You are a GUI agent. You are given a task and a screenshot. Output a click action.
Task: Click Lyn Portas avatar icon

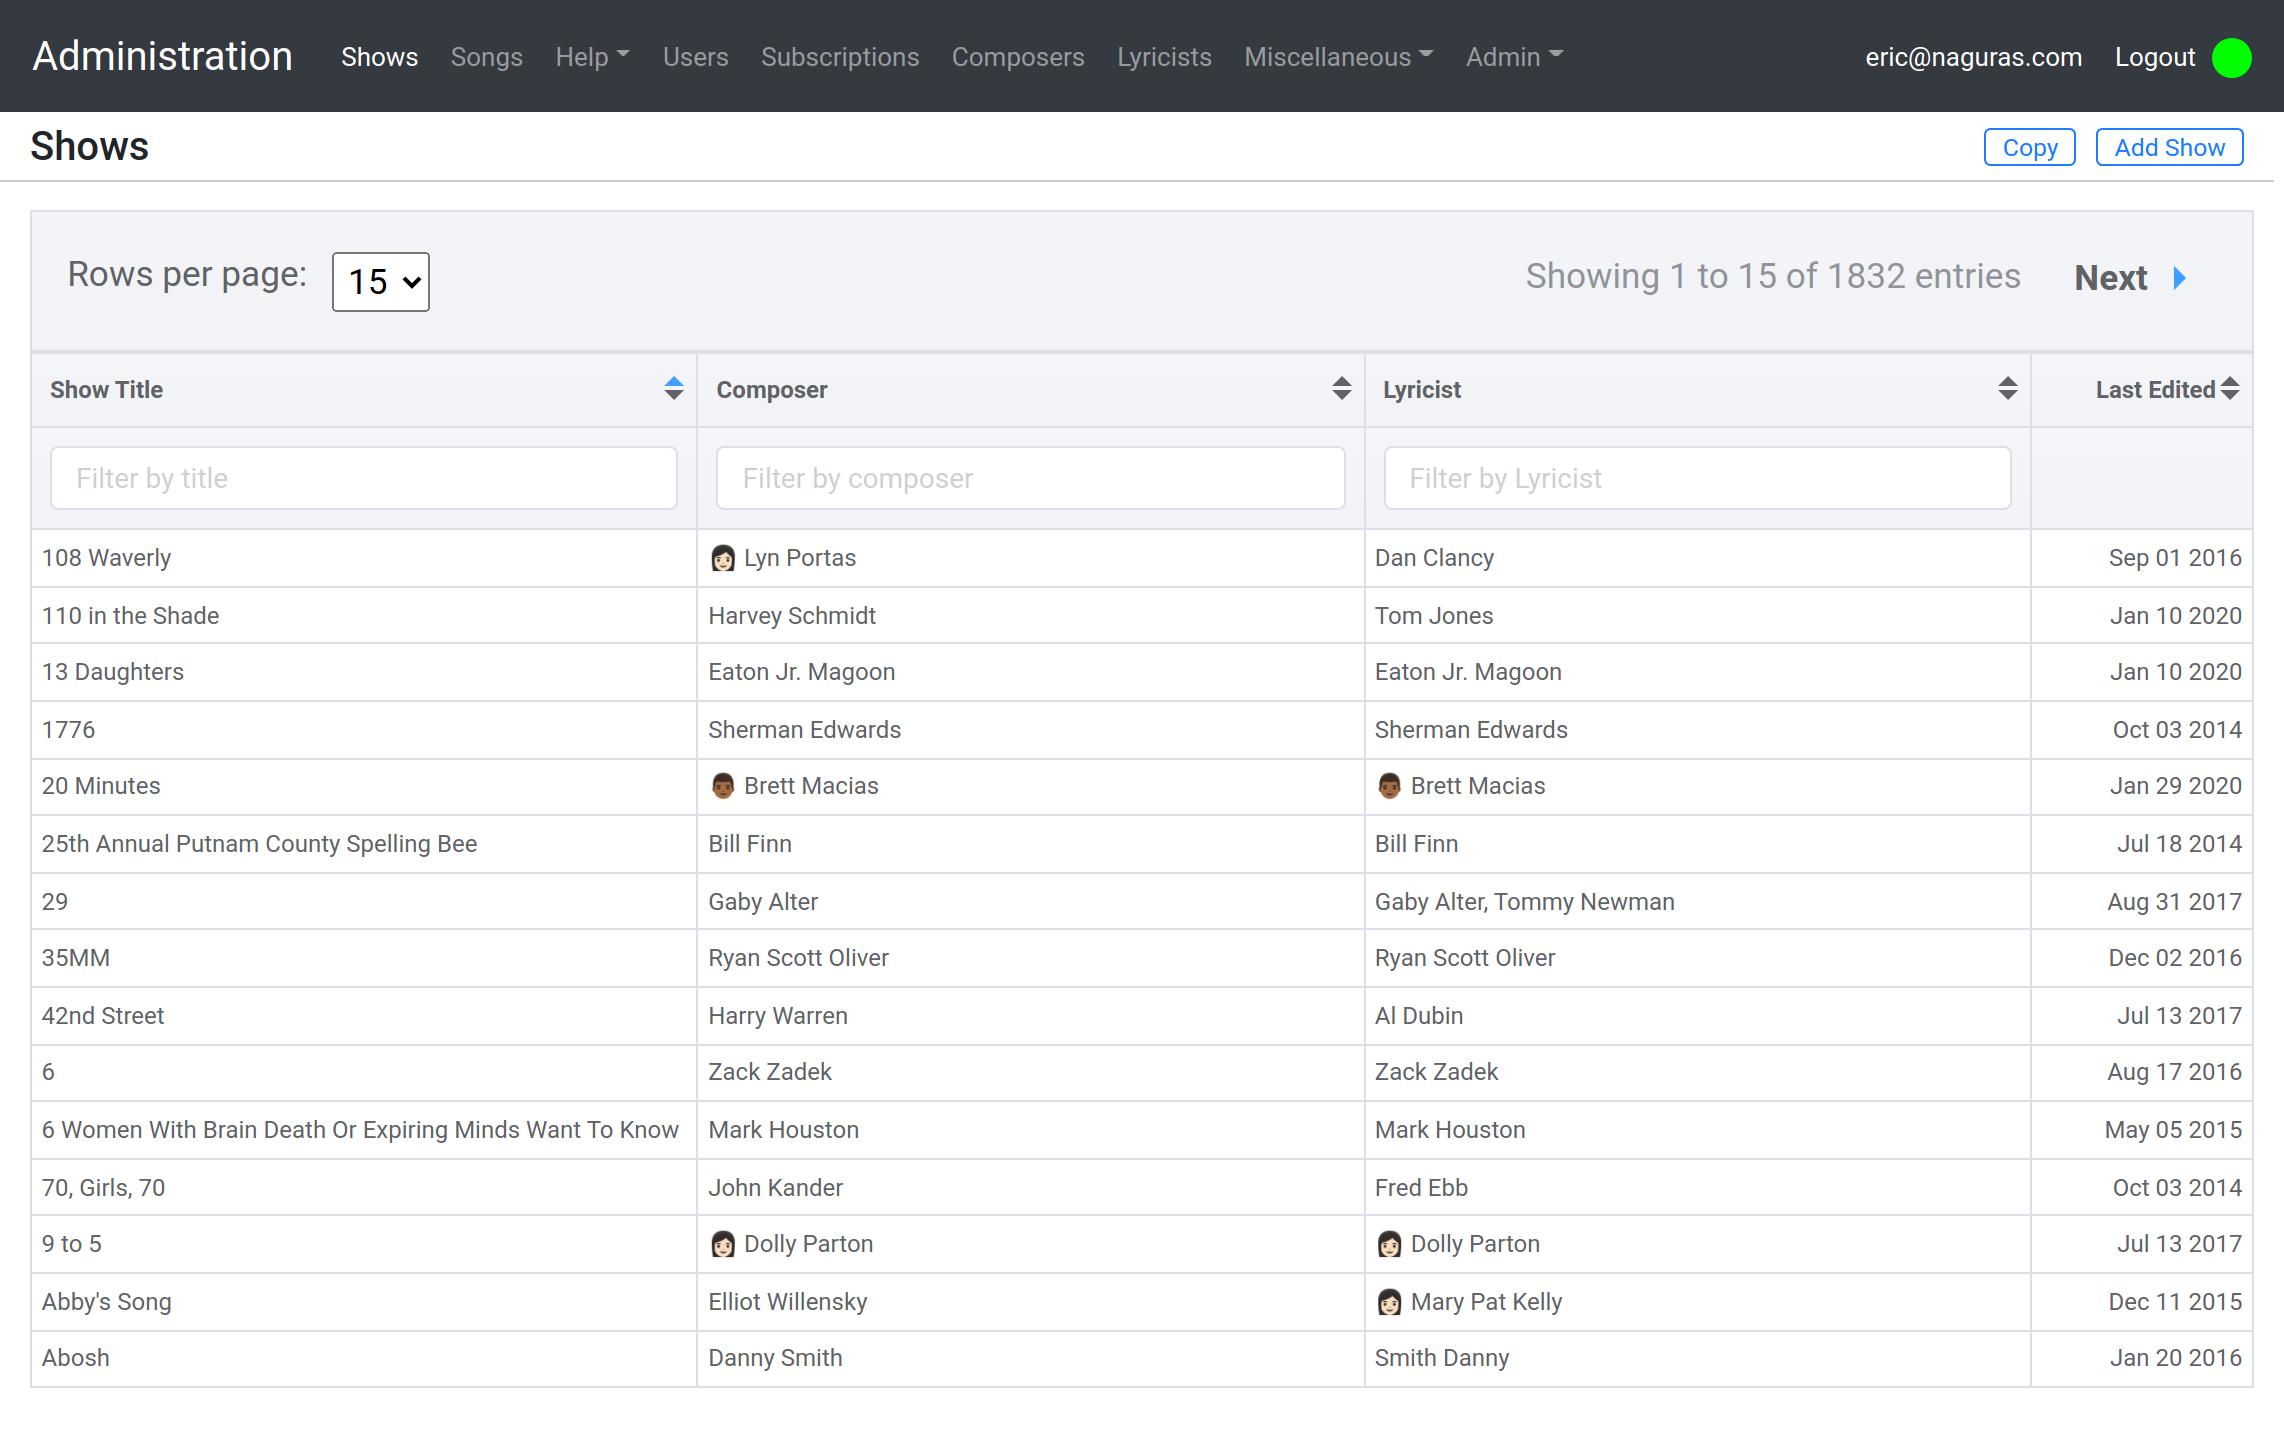point(722,558)
